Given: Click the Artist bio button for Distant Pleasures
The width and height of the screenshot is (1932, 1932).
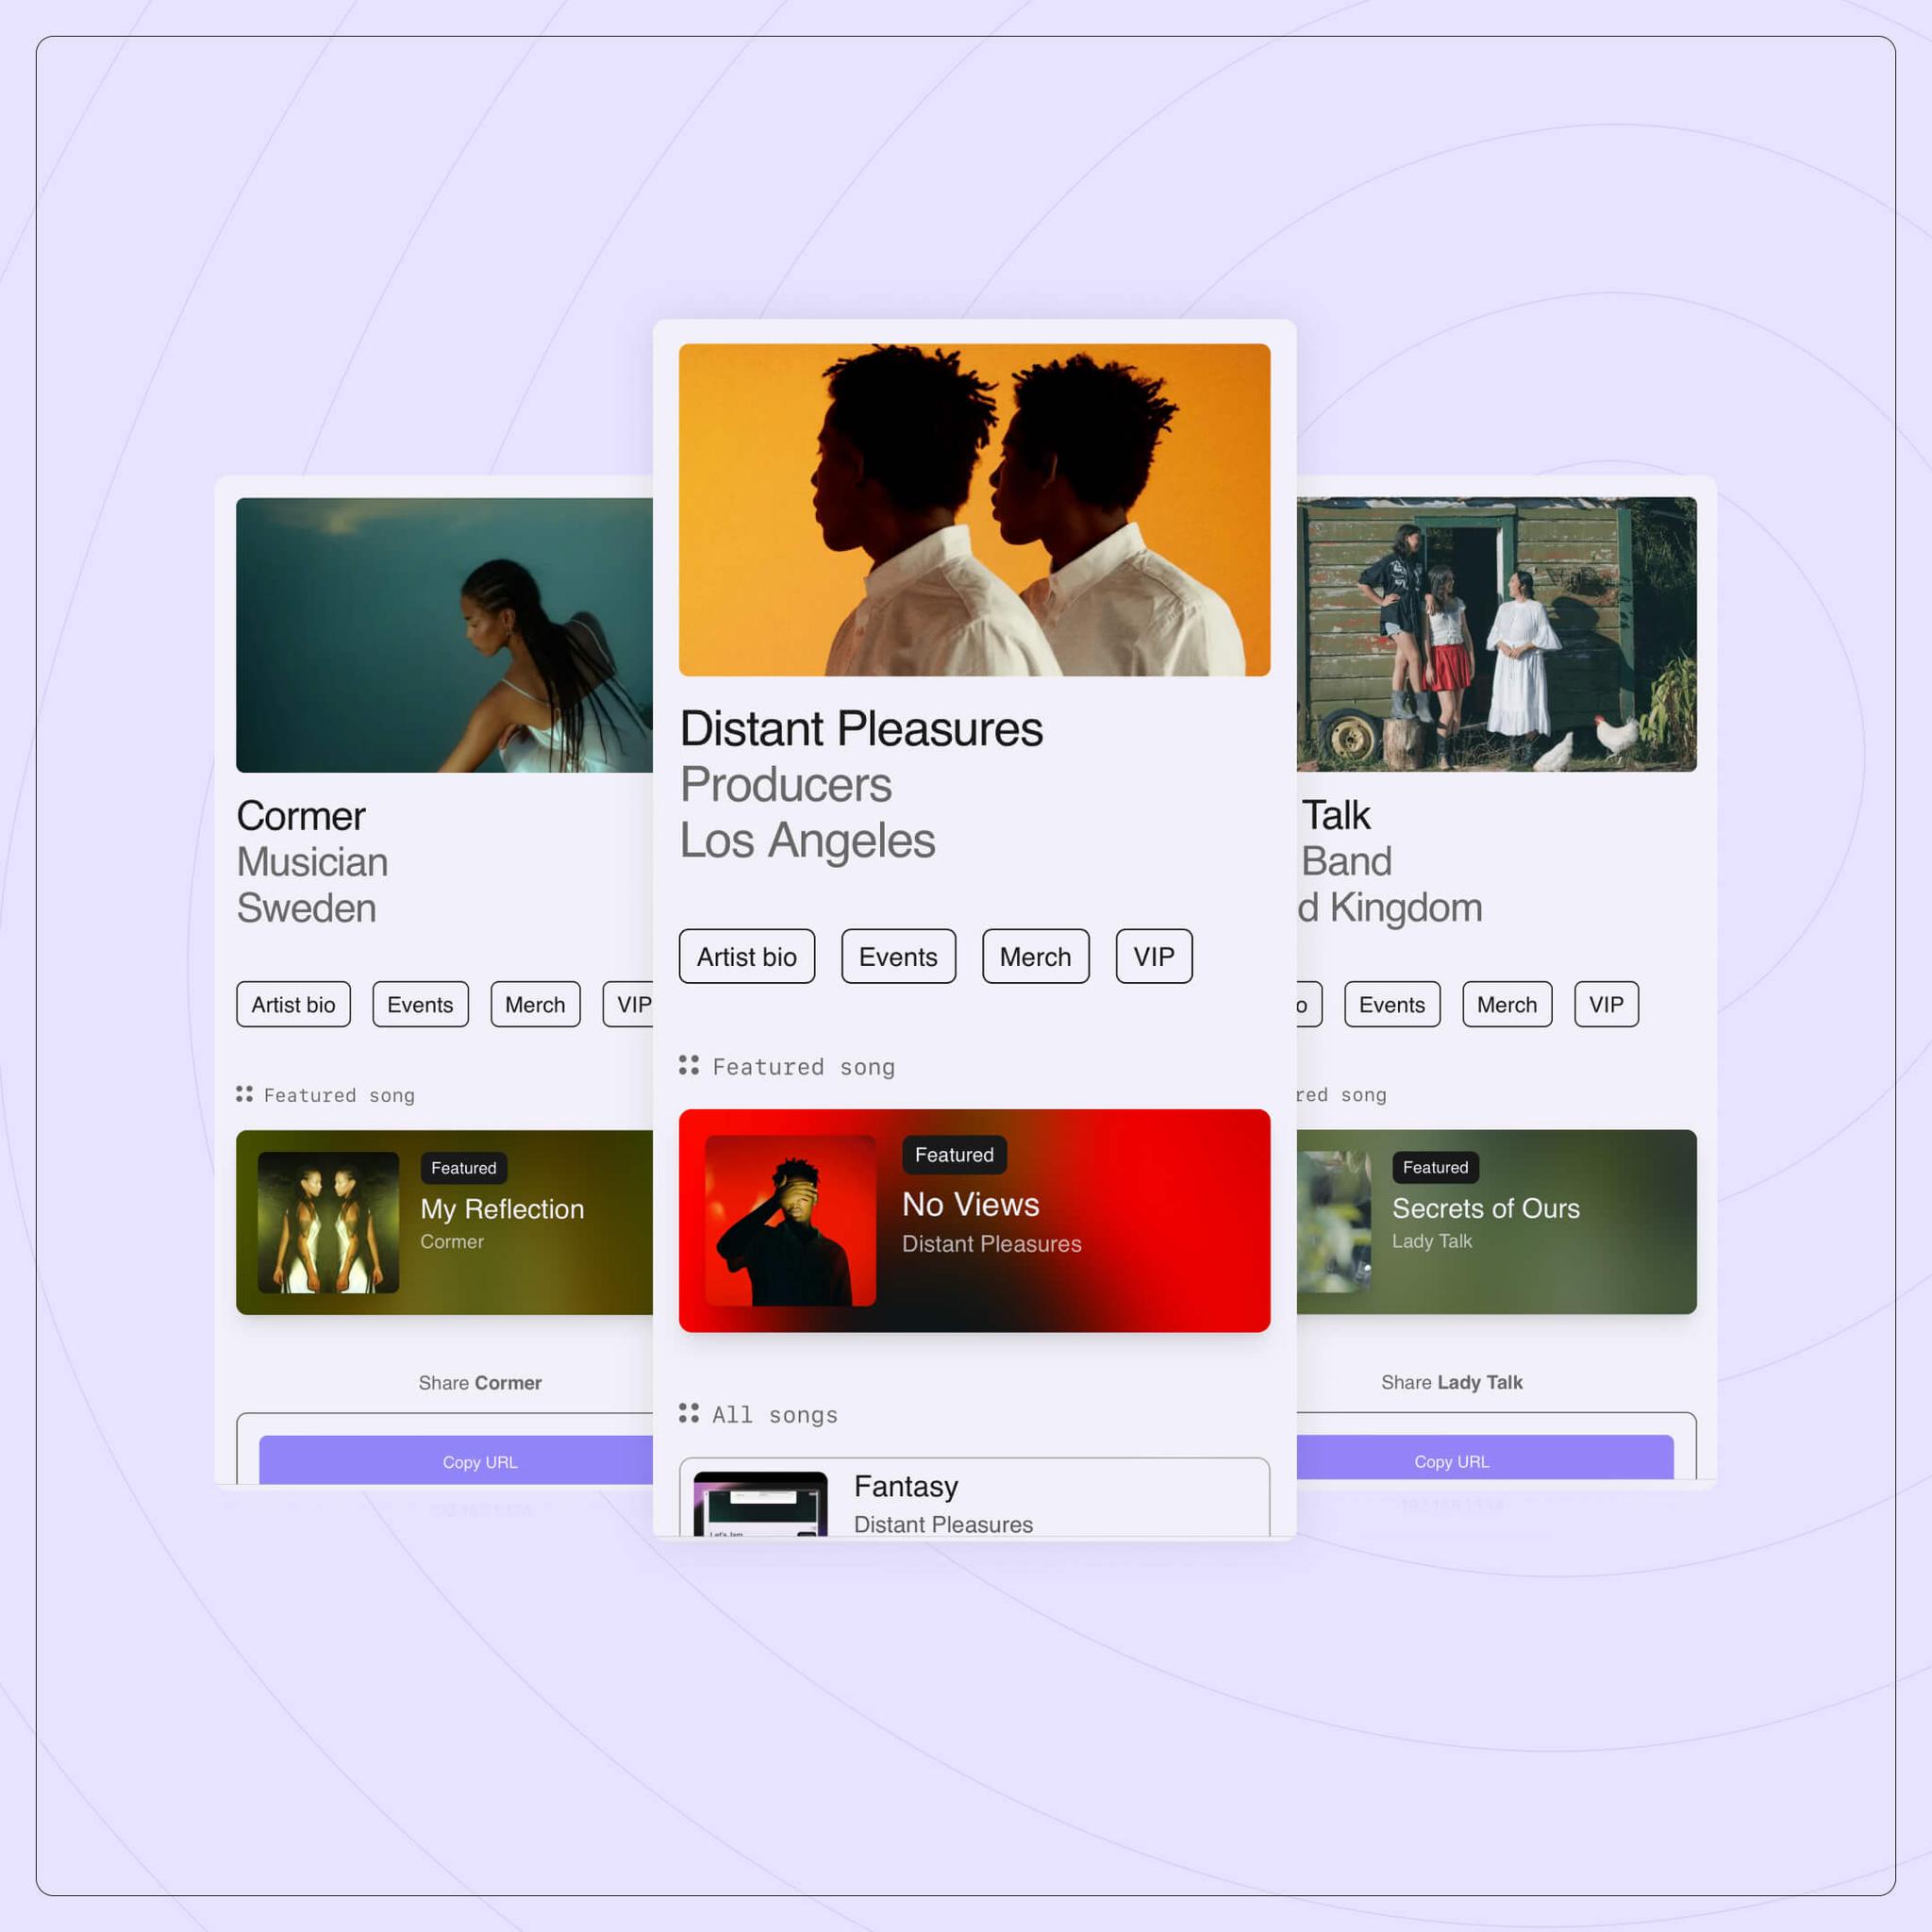Looking at the screenshot, I should (x=745, y=958).
